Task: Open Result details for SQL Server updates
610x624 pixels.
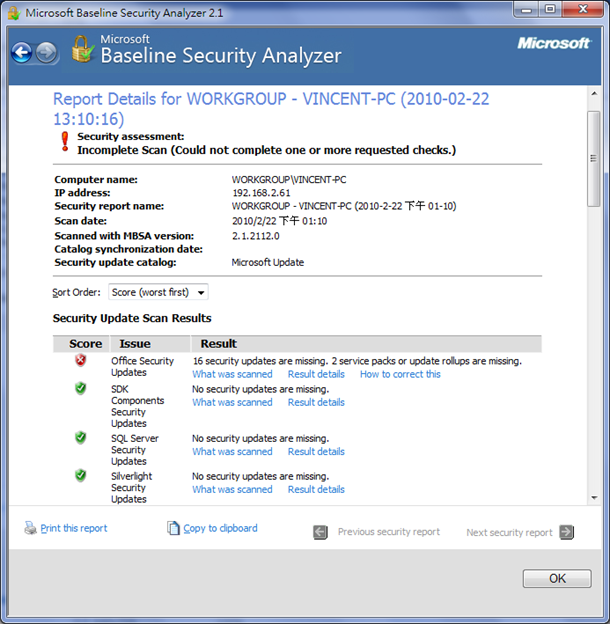Action: tap(316, 452)
